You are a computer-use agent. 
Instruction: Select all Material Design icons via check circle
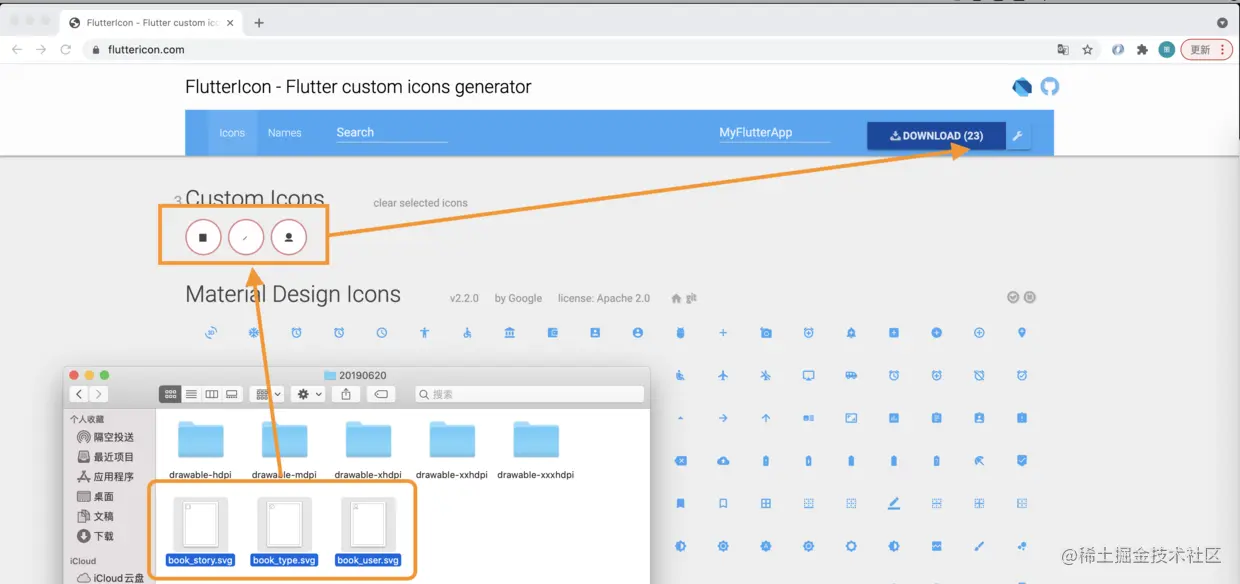pos(1013,297)
